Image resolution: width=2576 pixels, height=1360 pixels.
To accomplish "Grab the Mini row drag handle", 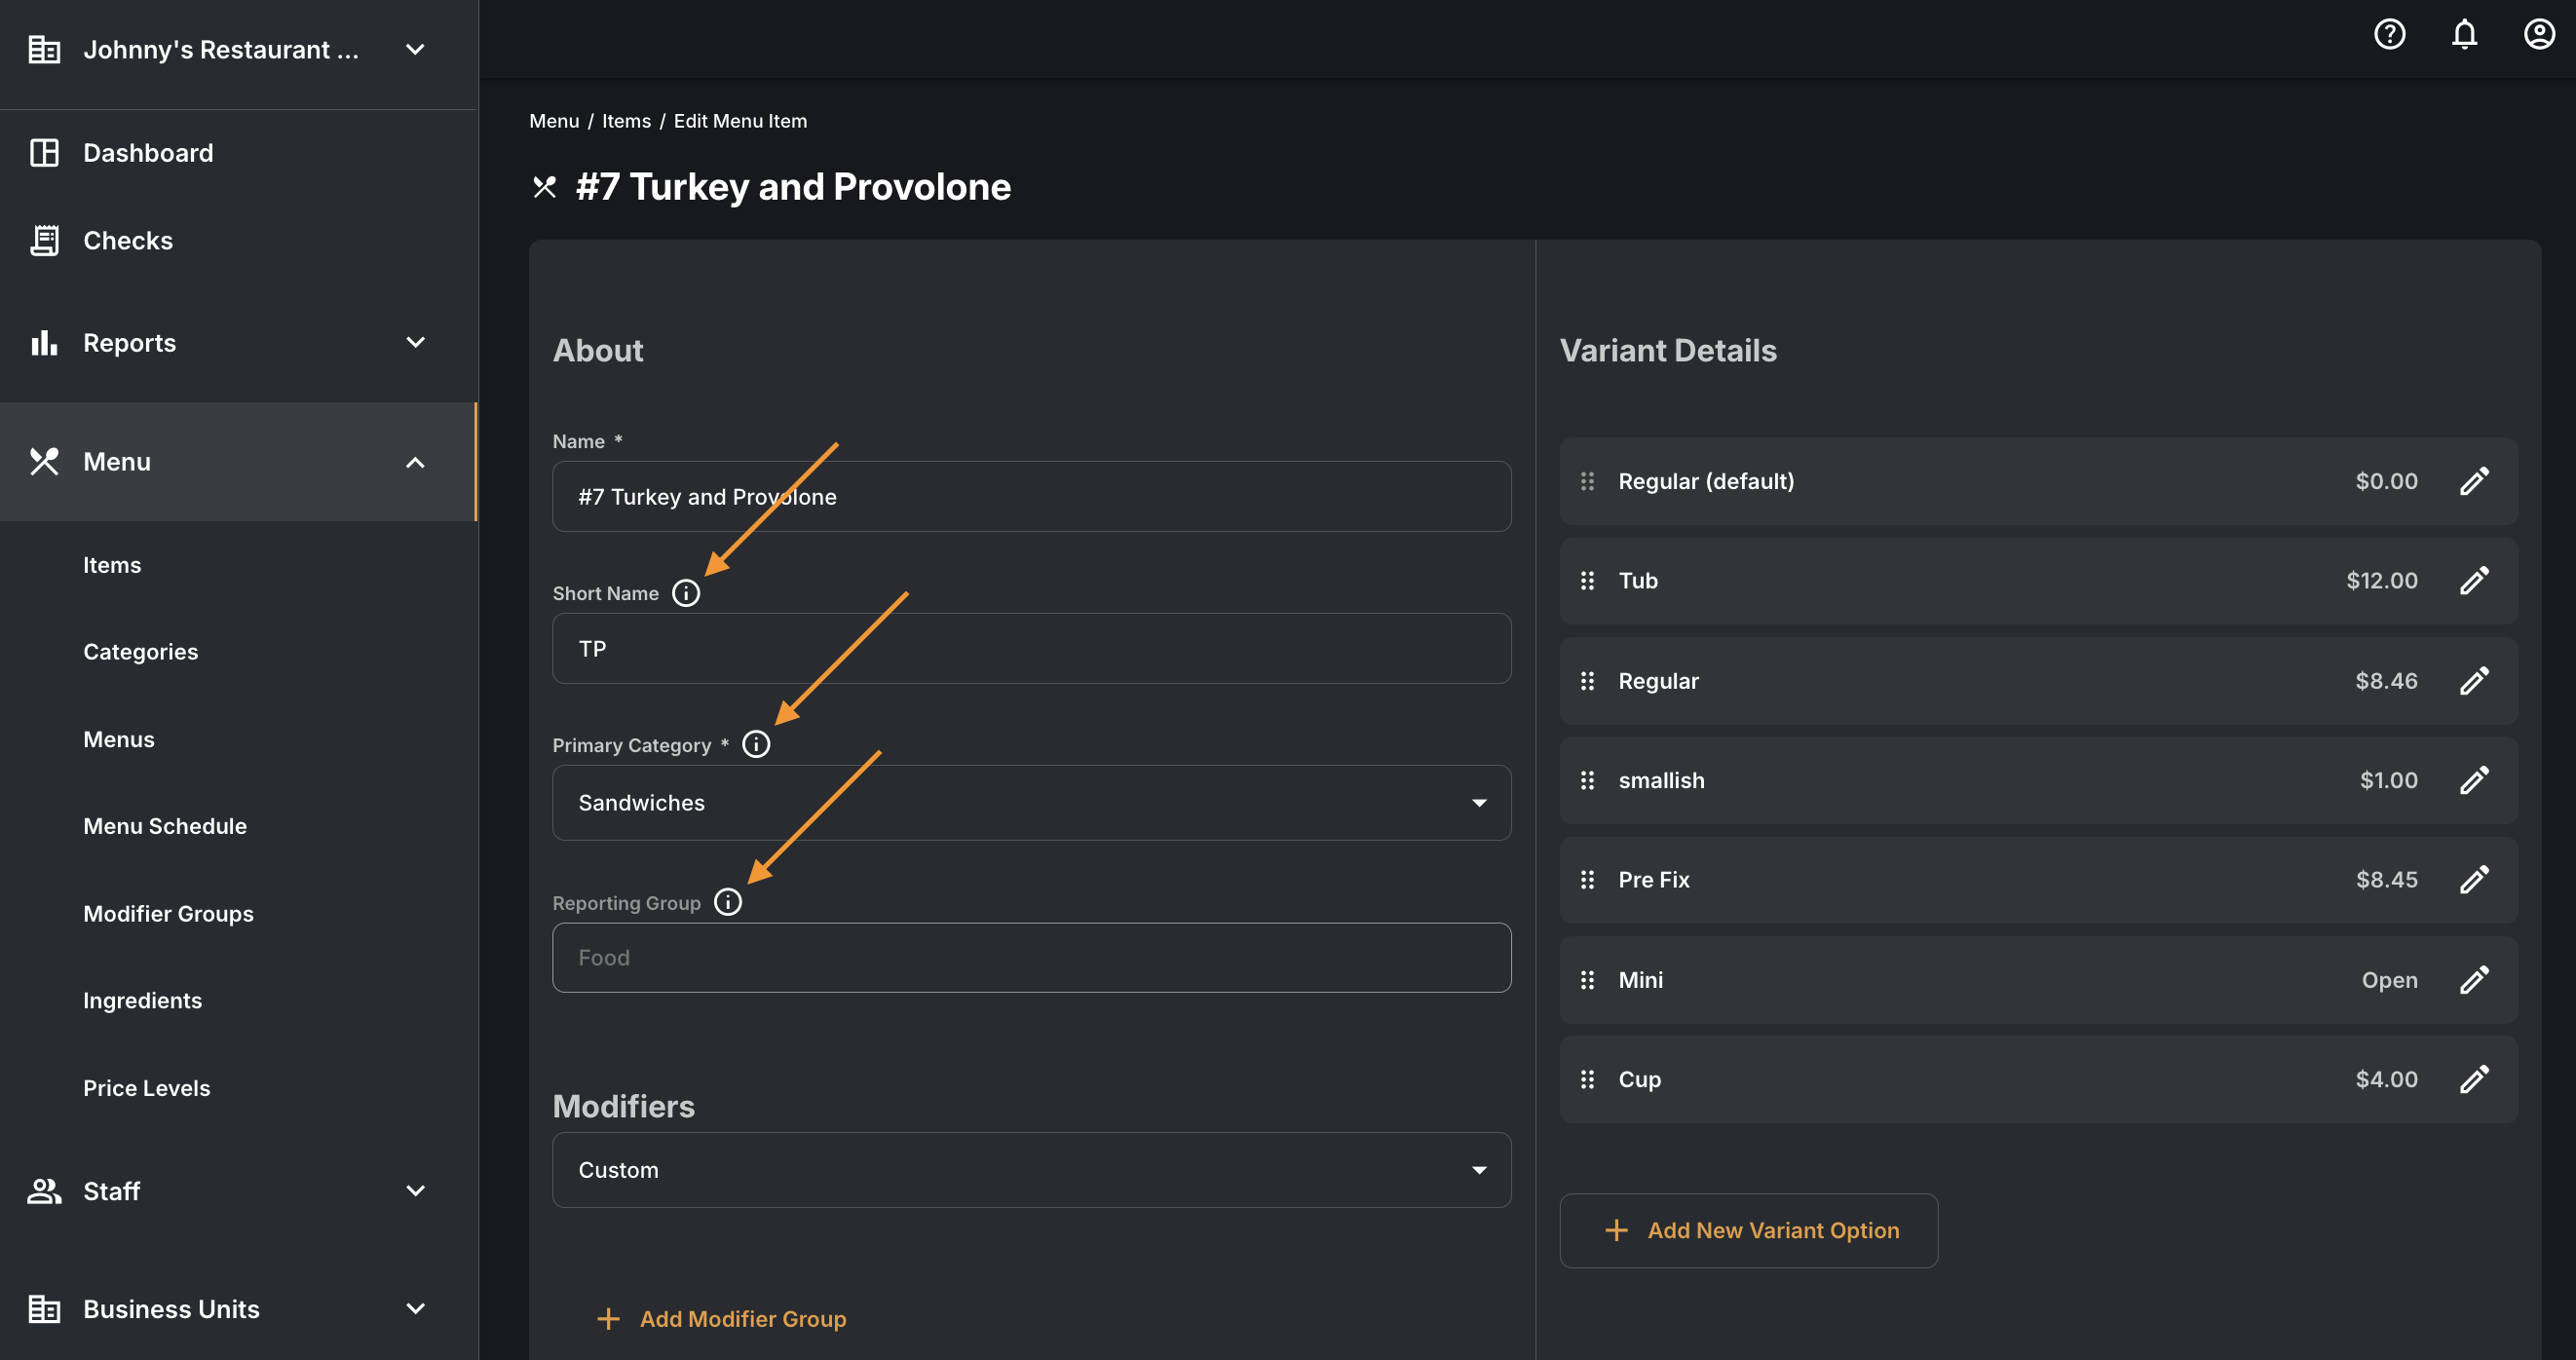I will (1587, 980).
